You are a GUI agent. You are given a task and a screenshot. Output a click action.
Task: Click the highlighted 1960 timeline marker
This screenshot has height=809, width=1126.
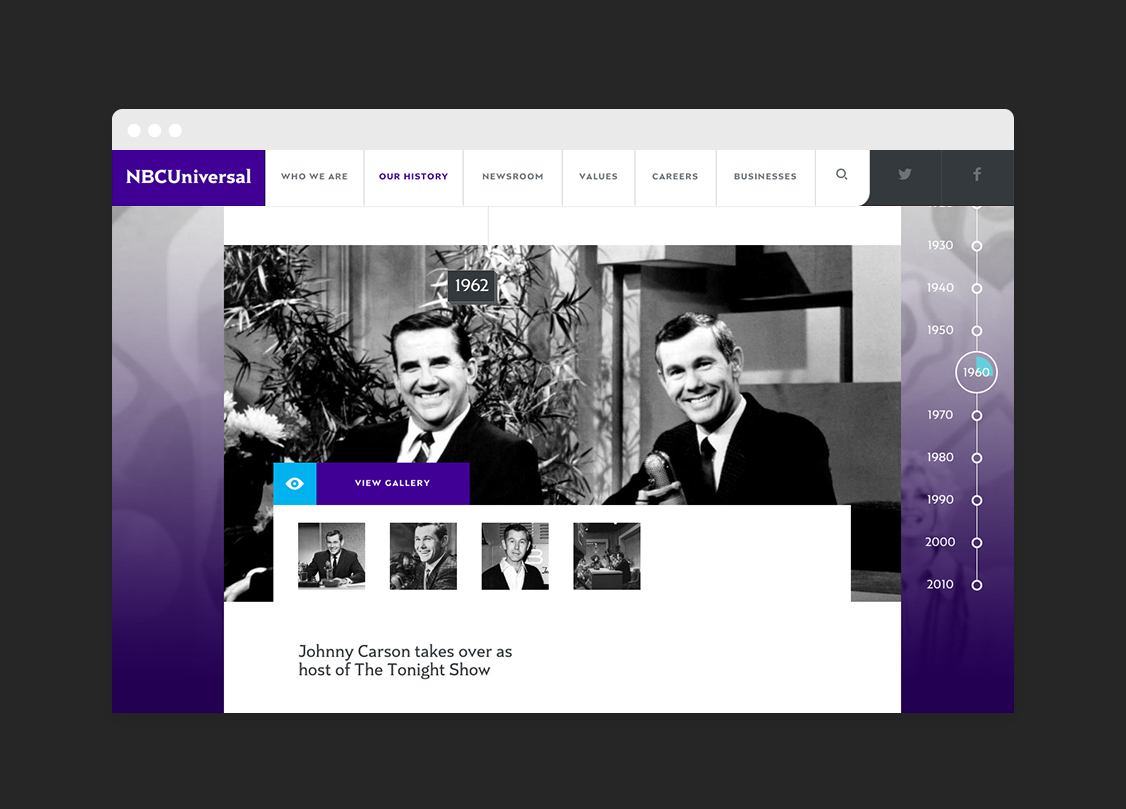pos(976,373)
